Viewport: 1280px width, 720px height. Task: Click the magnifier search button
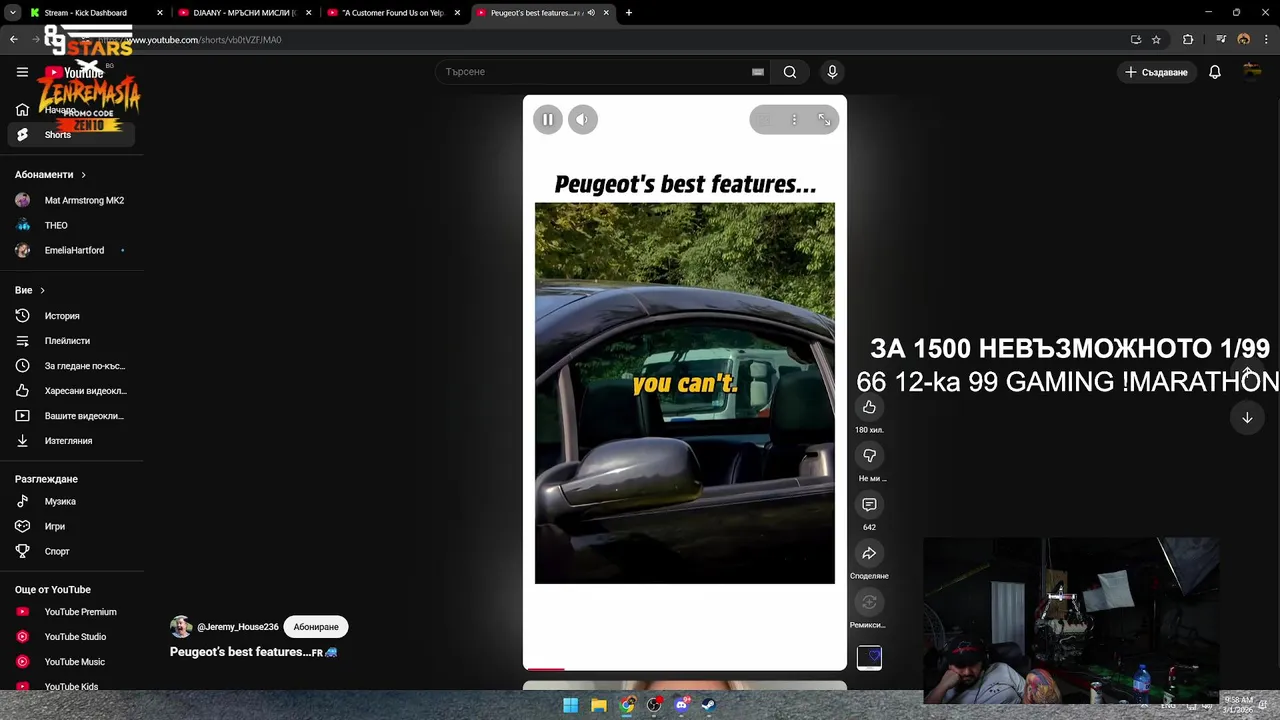790,72
